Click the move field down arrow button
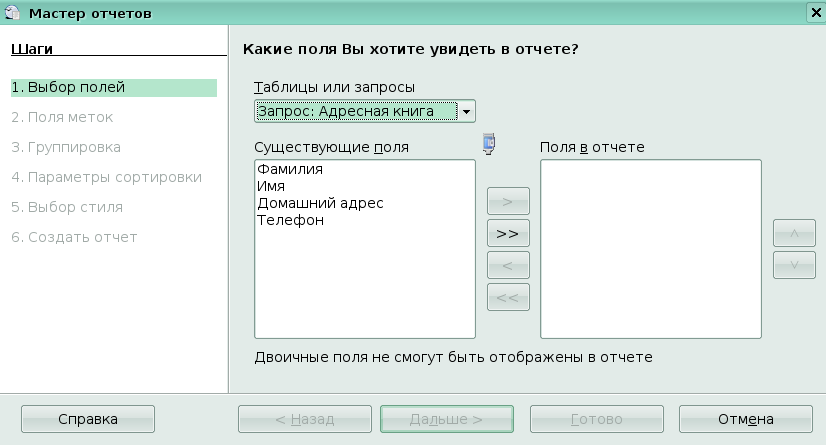Viewport: 826px width, 445px height. point(793,265)
